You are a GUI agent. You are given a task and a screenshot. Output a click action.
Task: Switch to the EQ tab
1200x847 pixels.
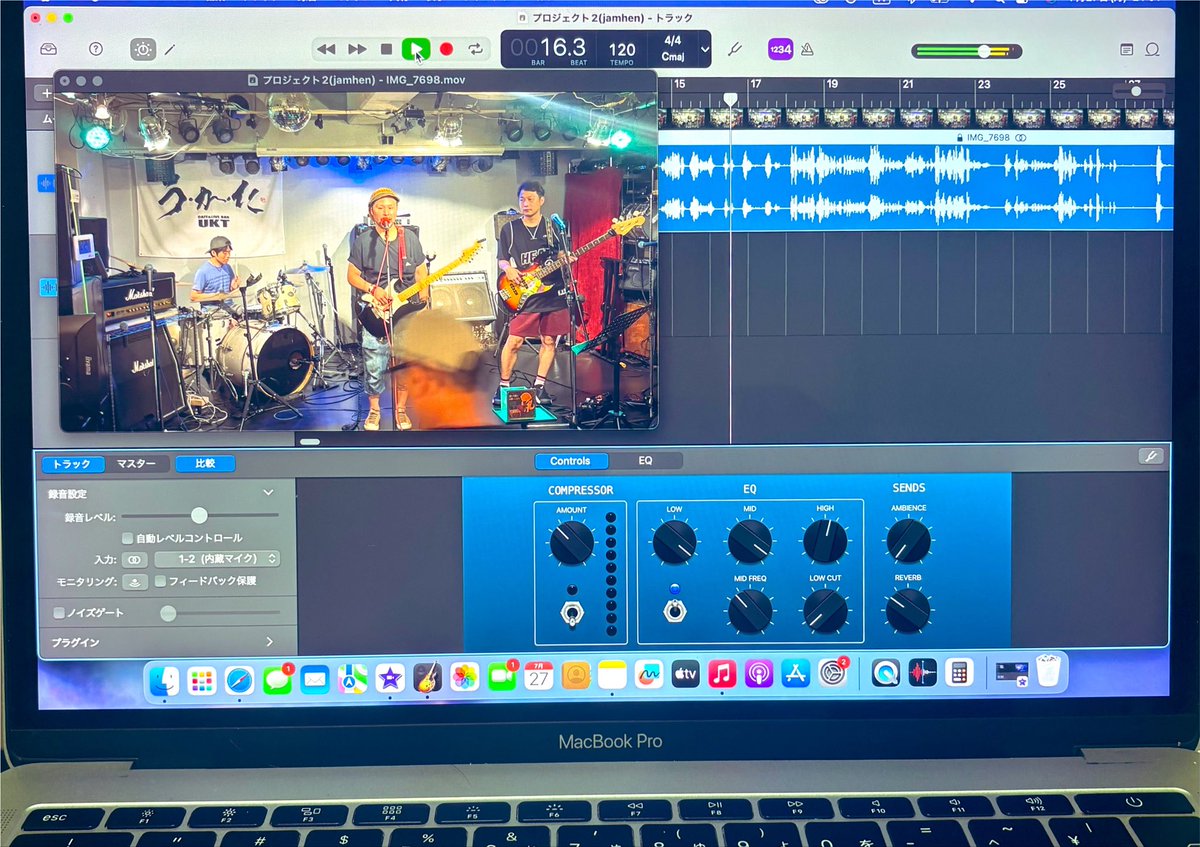point(645,461)
